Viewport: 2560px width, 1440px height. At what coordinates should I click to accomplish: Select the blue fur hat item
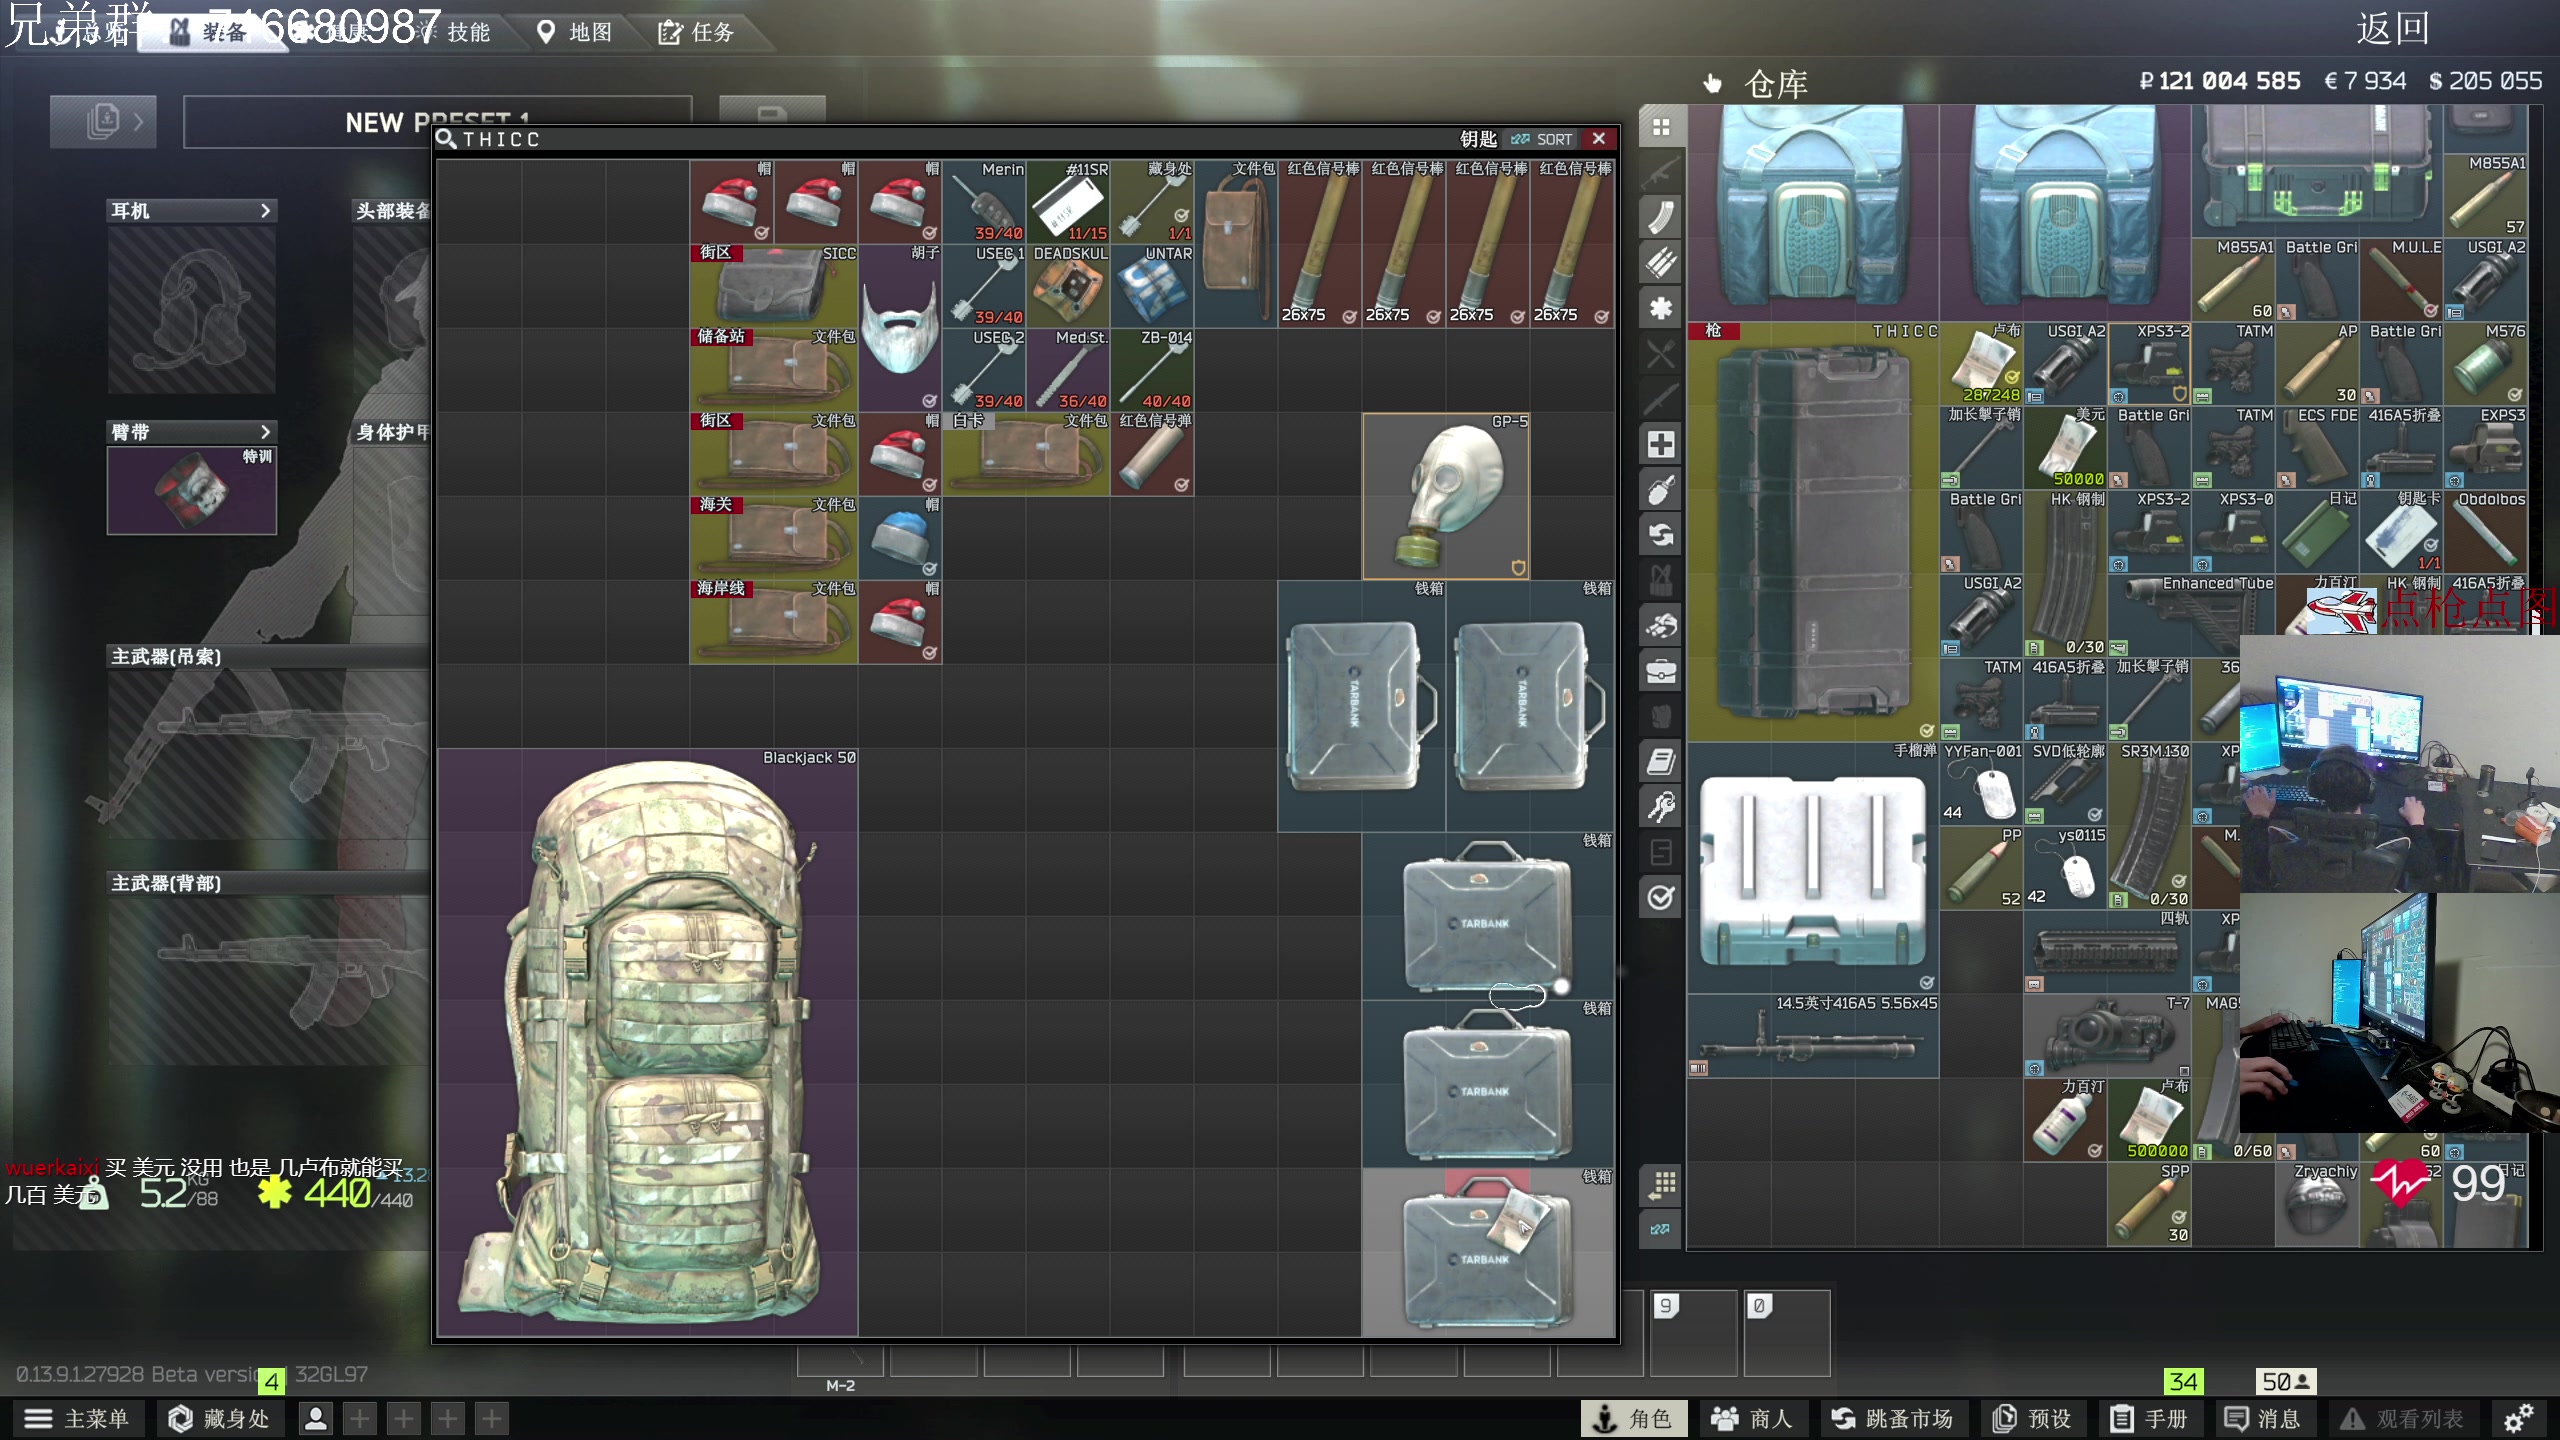click(x=900, y=538)
